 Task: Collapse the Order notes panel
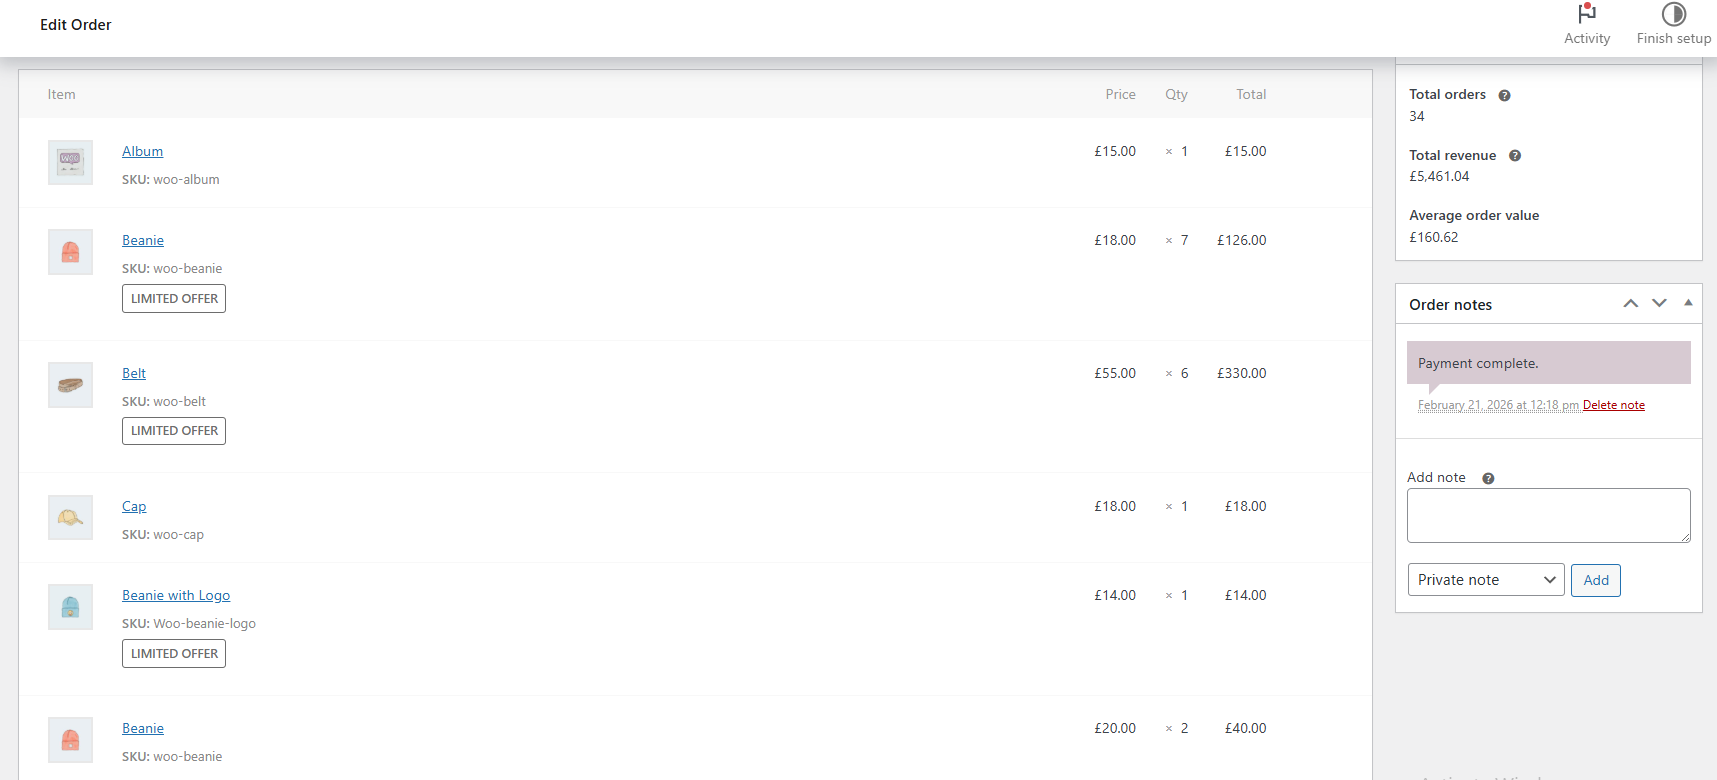click(1688, 303)
